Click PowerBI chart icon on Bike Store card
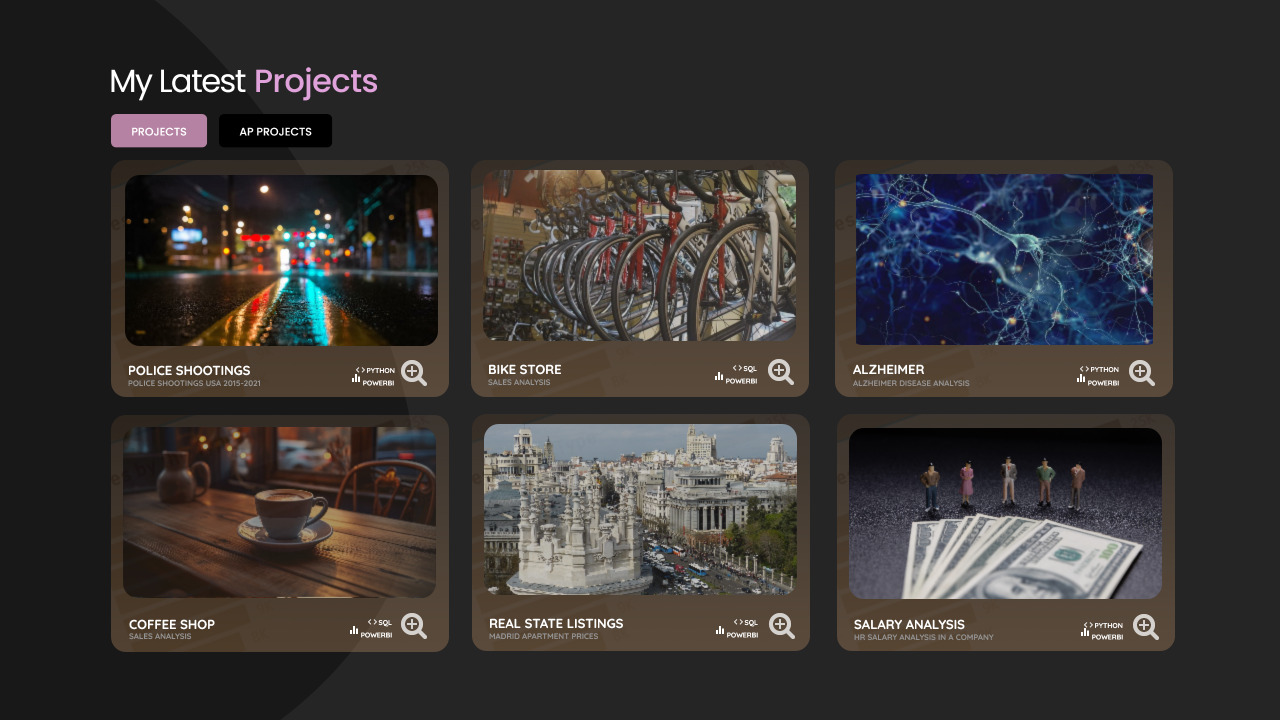1280x720 pixels. pos(719,377)
